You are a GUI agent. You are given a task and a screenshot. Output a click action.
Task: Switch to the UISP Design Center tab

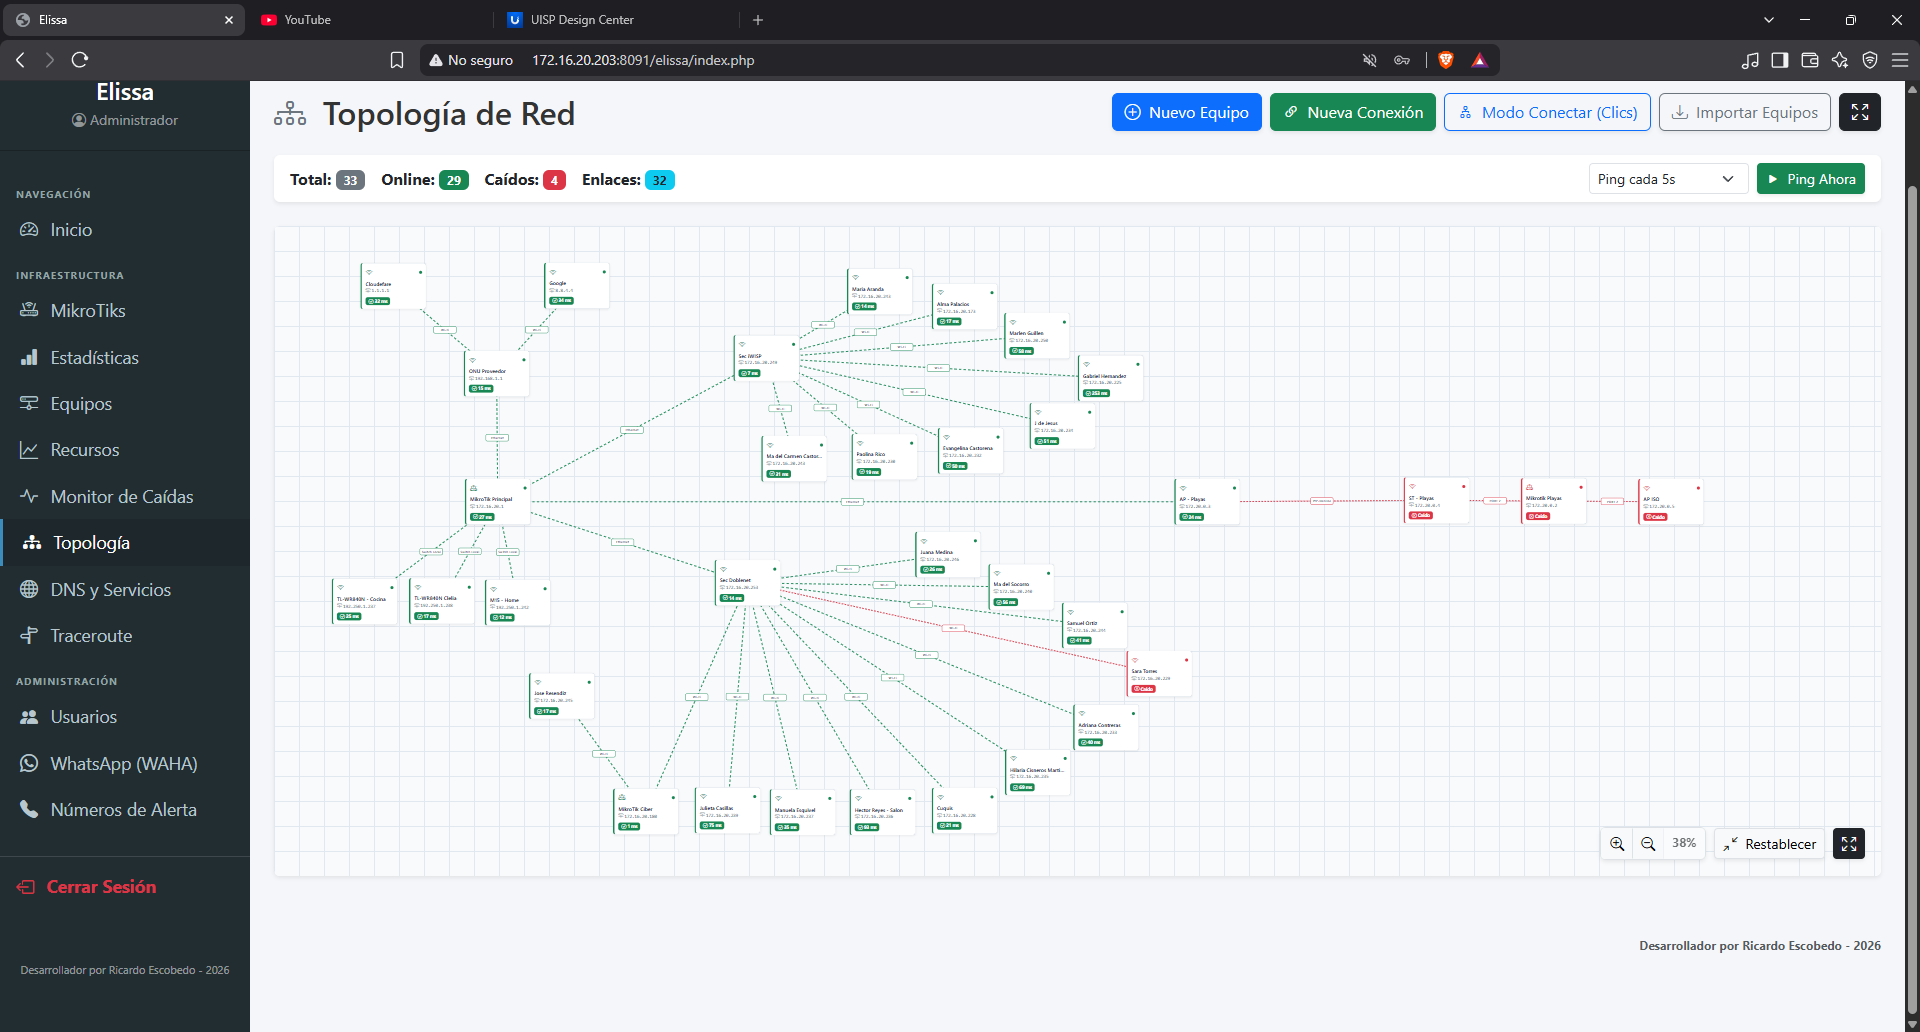pos(615,19)
